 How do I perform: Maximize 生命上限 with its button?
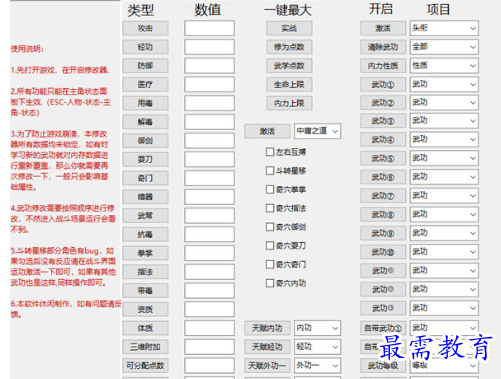[289, 85]
